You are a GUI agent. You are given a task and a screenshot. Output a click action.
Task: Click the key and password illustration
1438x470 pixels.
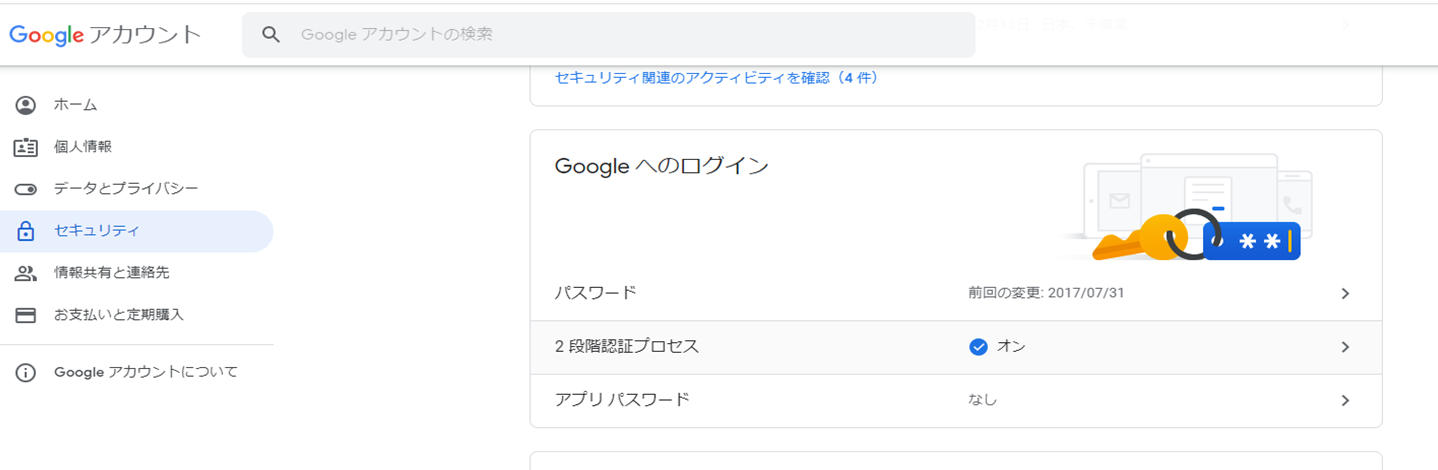tap(1190, 212)
